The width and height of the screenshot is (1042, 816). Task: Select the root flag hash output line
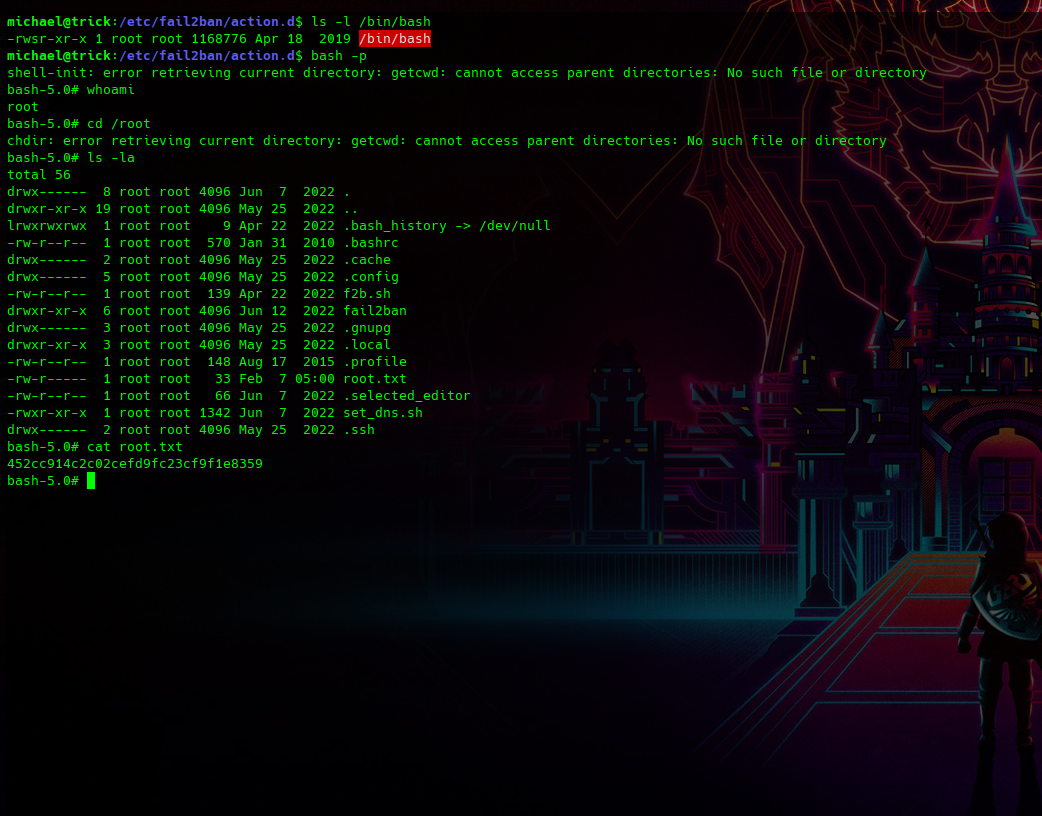135,464
